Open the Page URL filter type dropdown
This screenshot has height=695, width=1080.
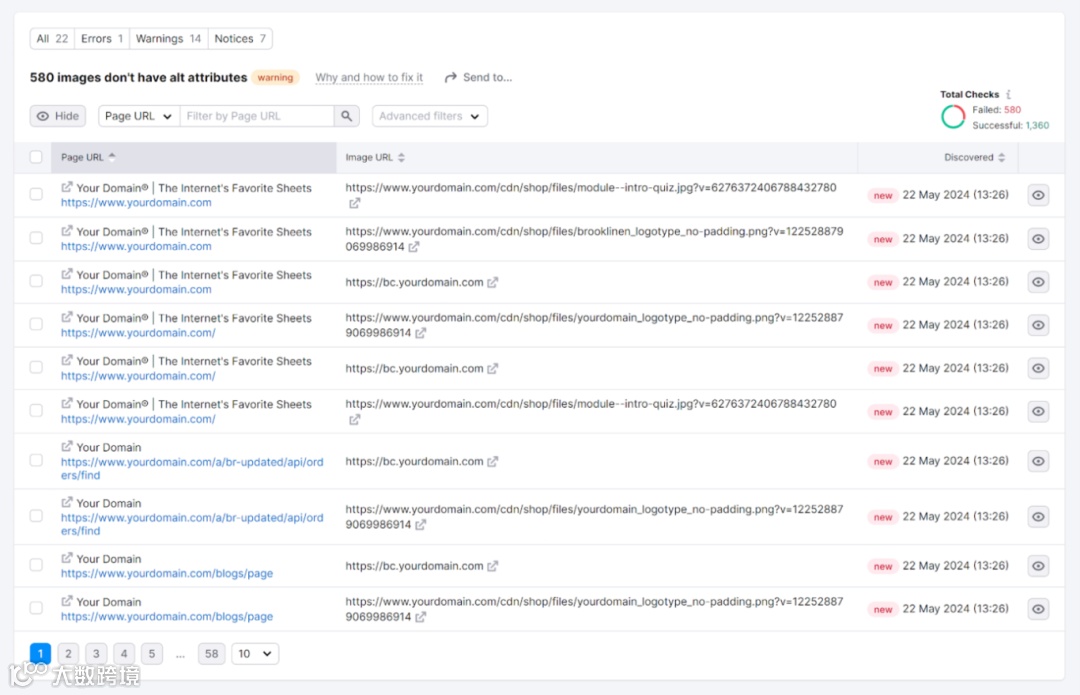pyautogui.click(x=138, y=116)
